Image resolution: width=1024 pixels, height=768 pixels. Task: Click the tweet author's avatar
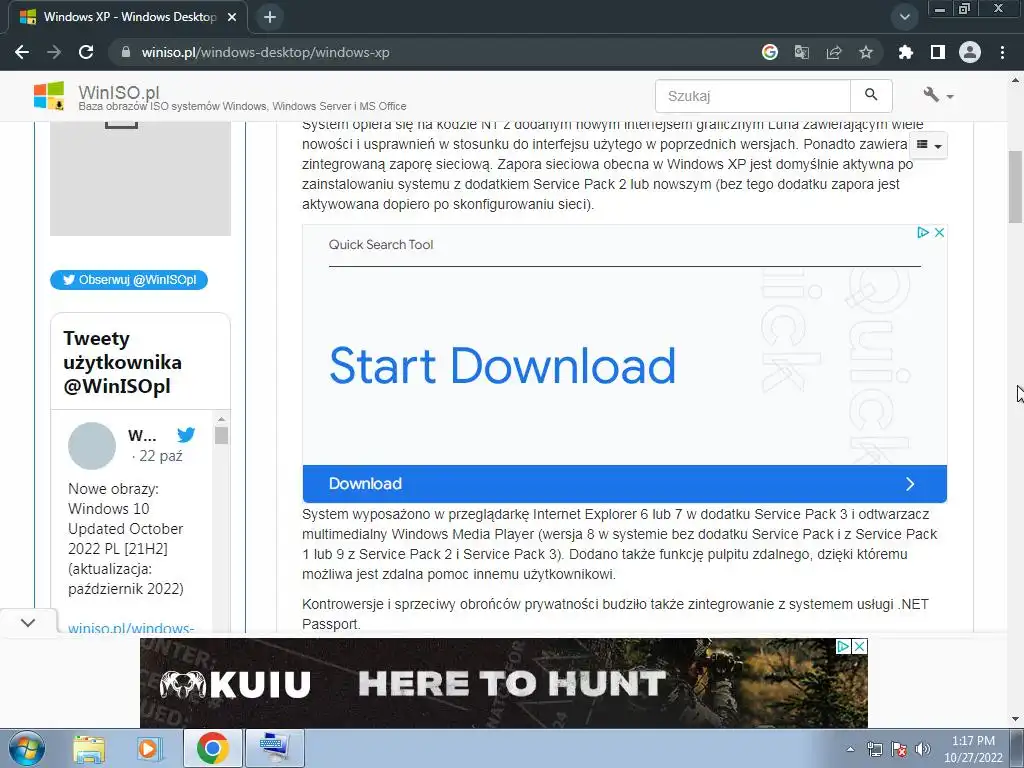pyautogui.click(x=92, y=445)
